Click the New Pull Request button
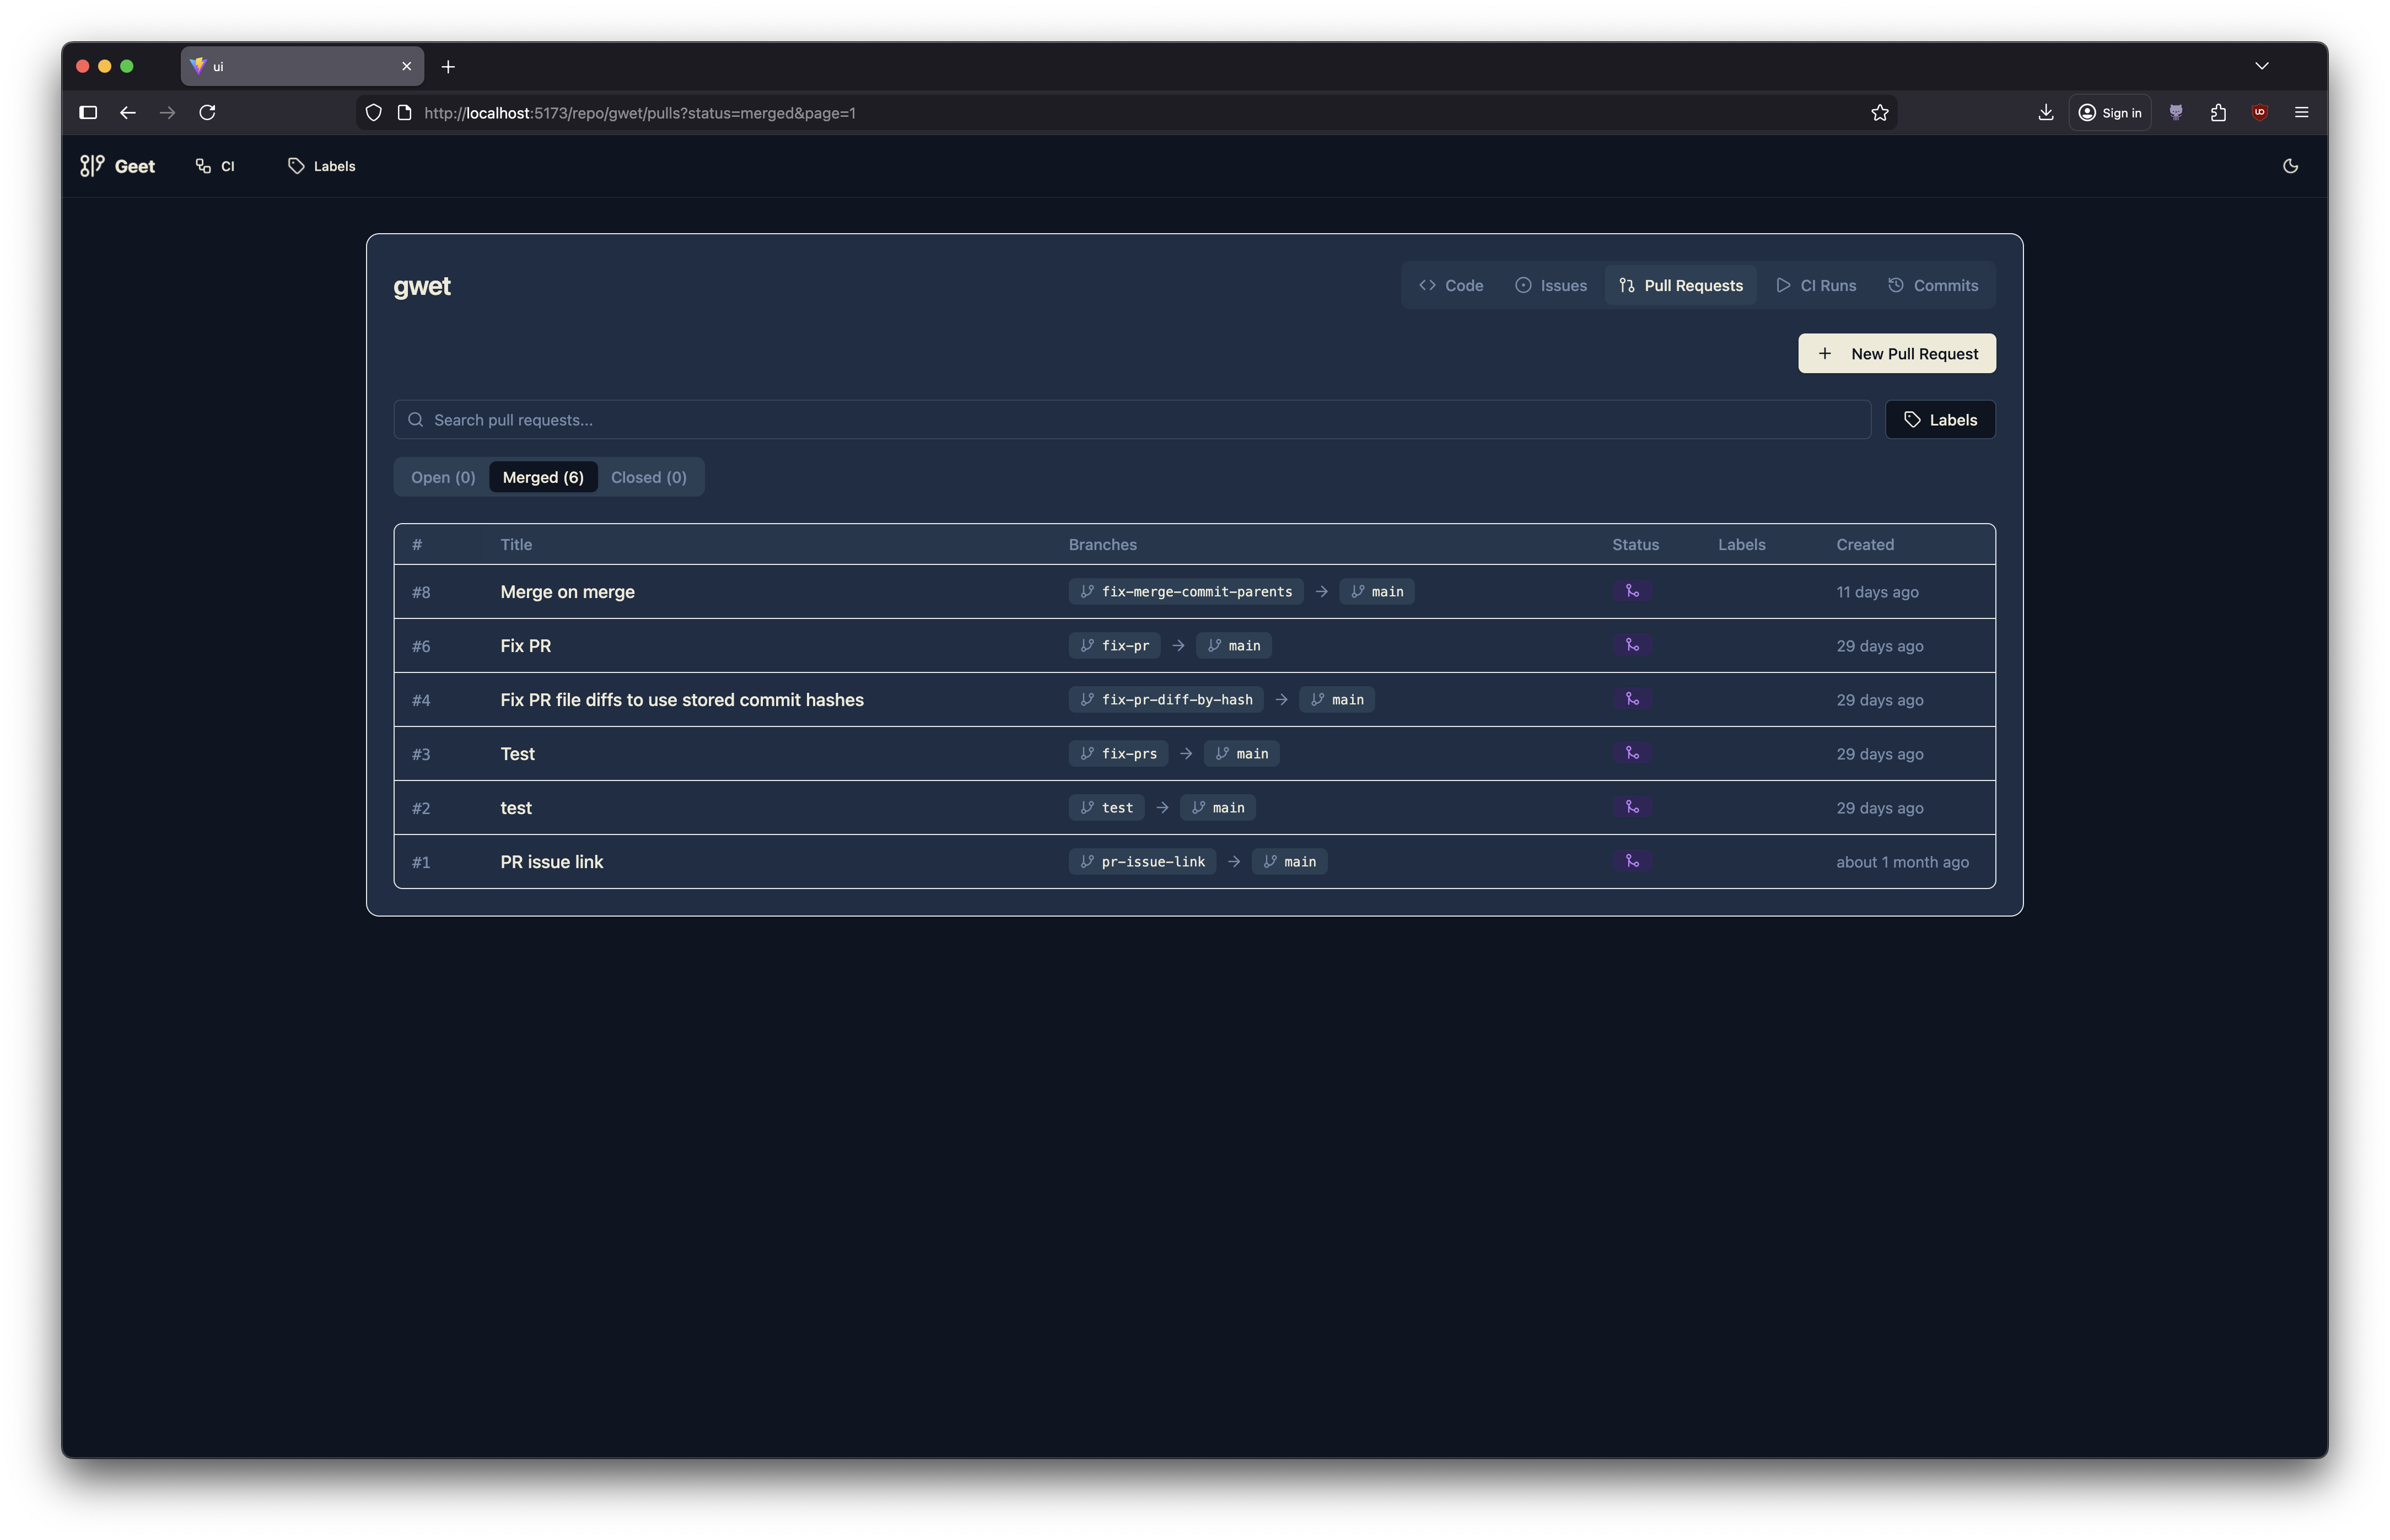Viewport: 2390px width, 1540px height. pos(1896,354)
